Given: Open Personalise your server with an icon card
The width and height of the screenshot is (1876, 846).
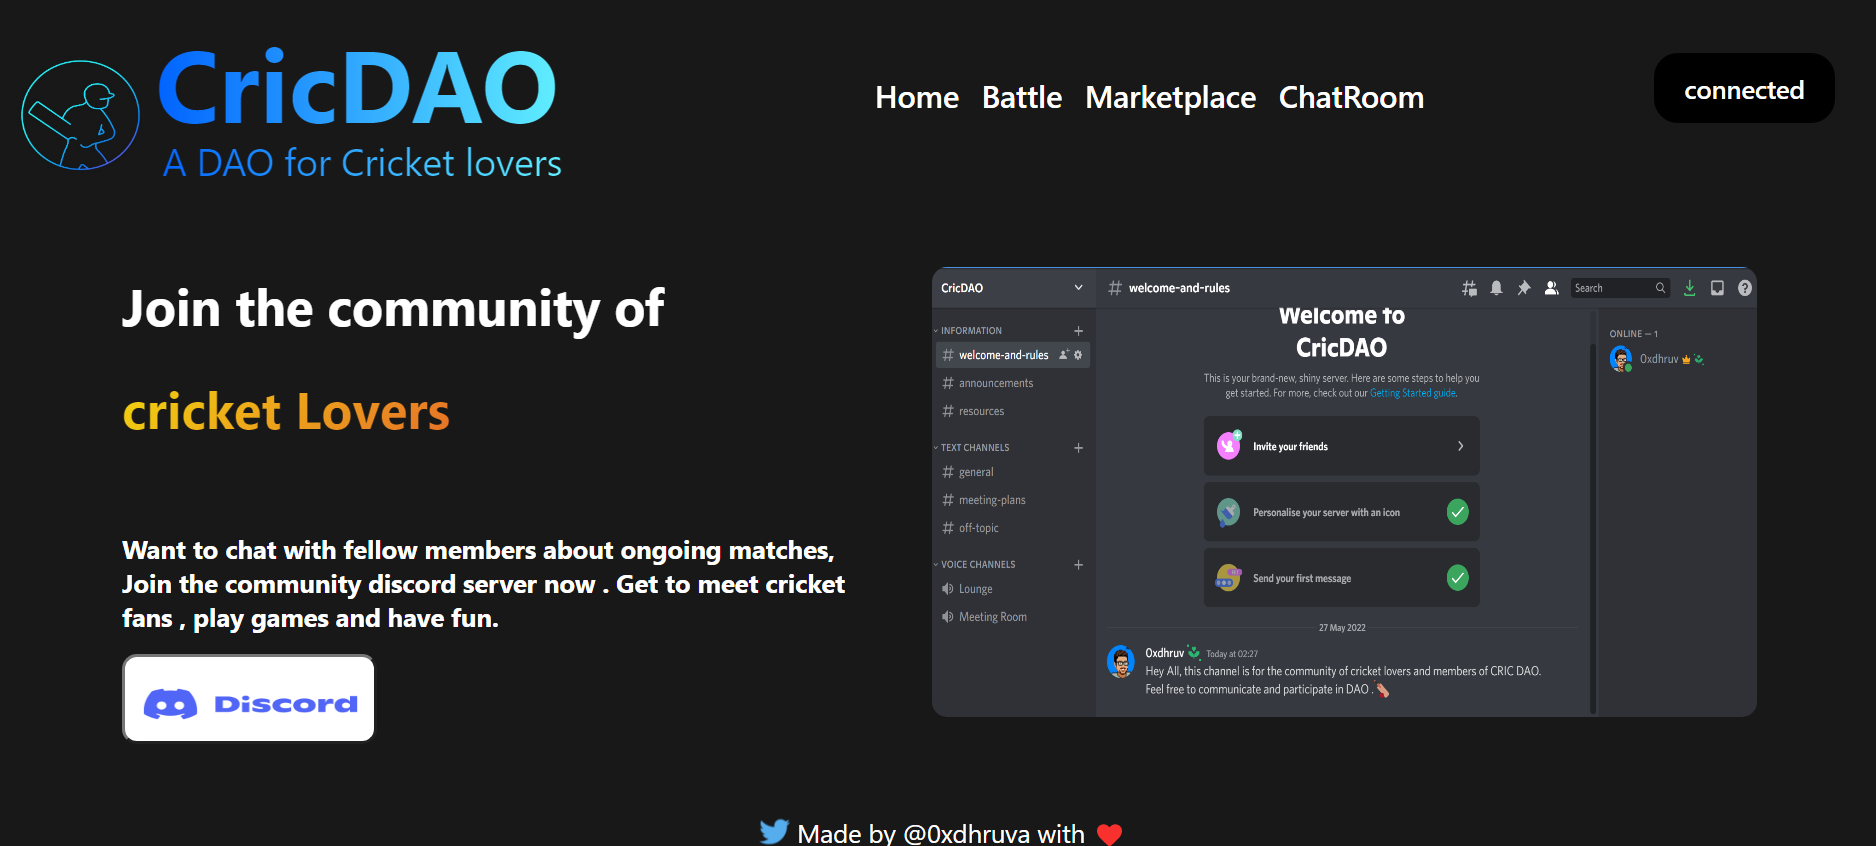Looking at the screenshot, I should pyautogui.click(x=1341, y=512).
